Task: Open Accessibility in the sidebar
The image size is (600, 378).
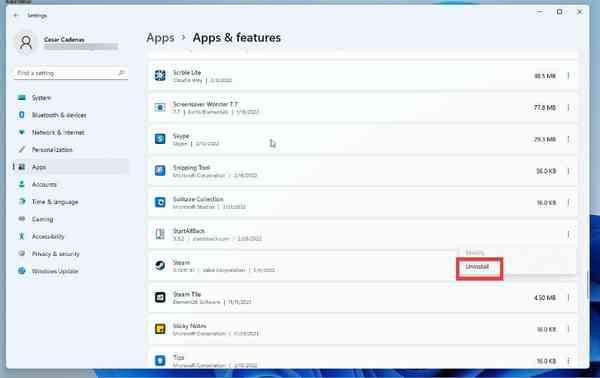Action: pyautogui.click(x=71, y=236)
